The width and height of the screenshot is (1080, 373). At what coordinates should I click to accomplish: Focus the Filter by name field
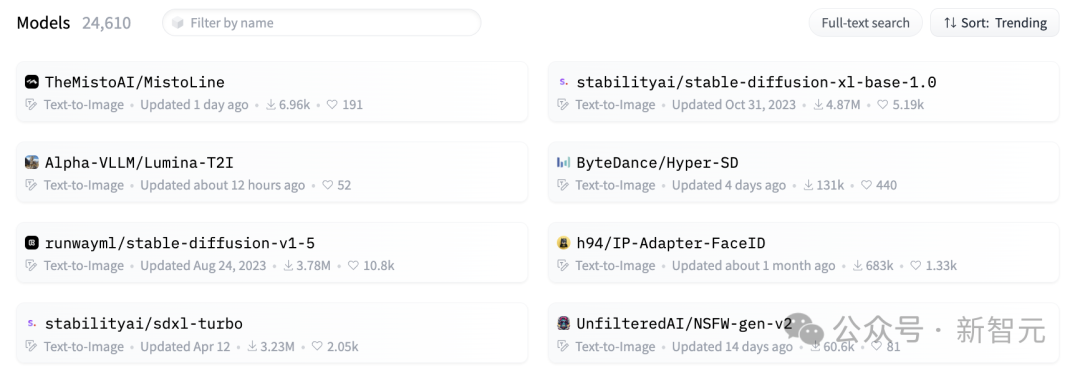(322, 23)
